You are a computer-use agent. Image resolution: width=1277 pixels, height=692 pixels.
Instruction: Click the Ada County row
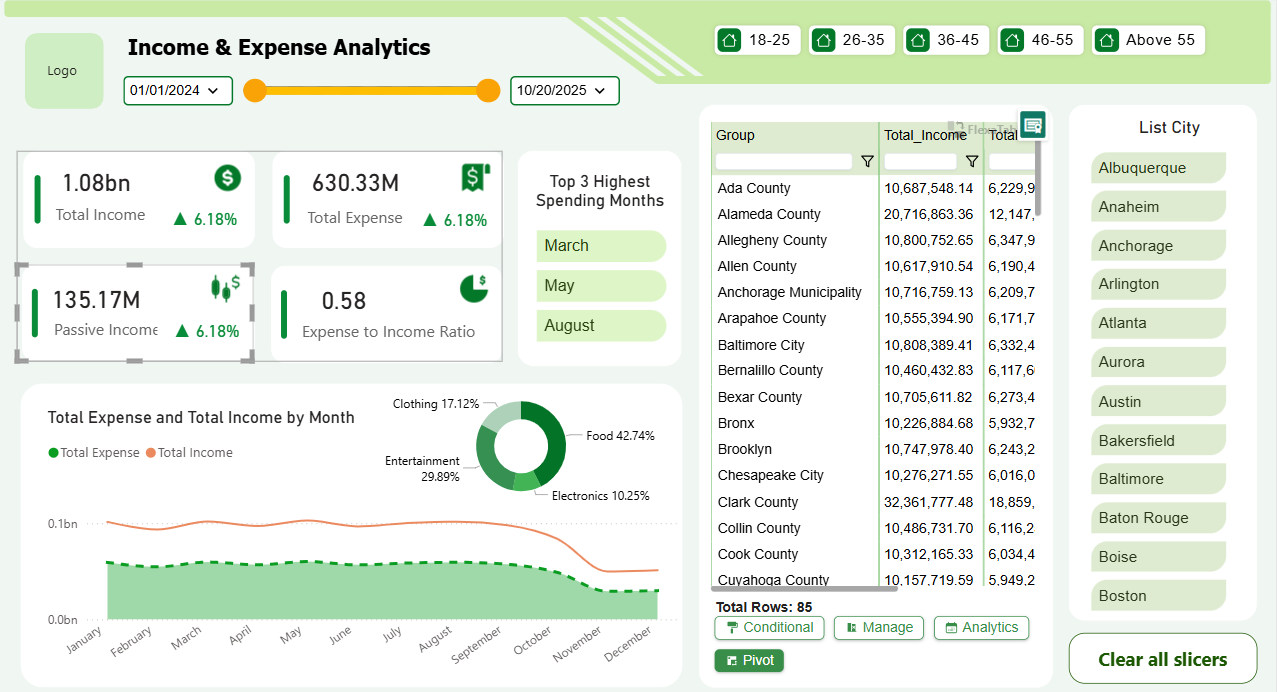coord(873,188)
